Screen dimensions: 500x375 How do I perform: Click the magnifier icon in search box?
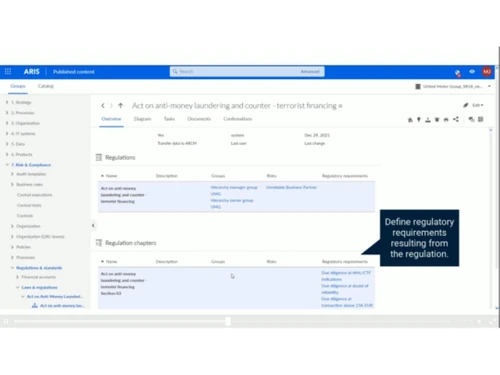[175, 71]
